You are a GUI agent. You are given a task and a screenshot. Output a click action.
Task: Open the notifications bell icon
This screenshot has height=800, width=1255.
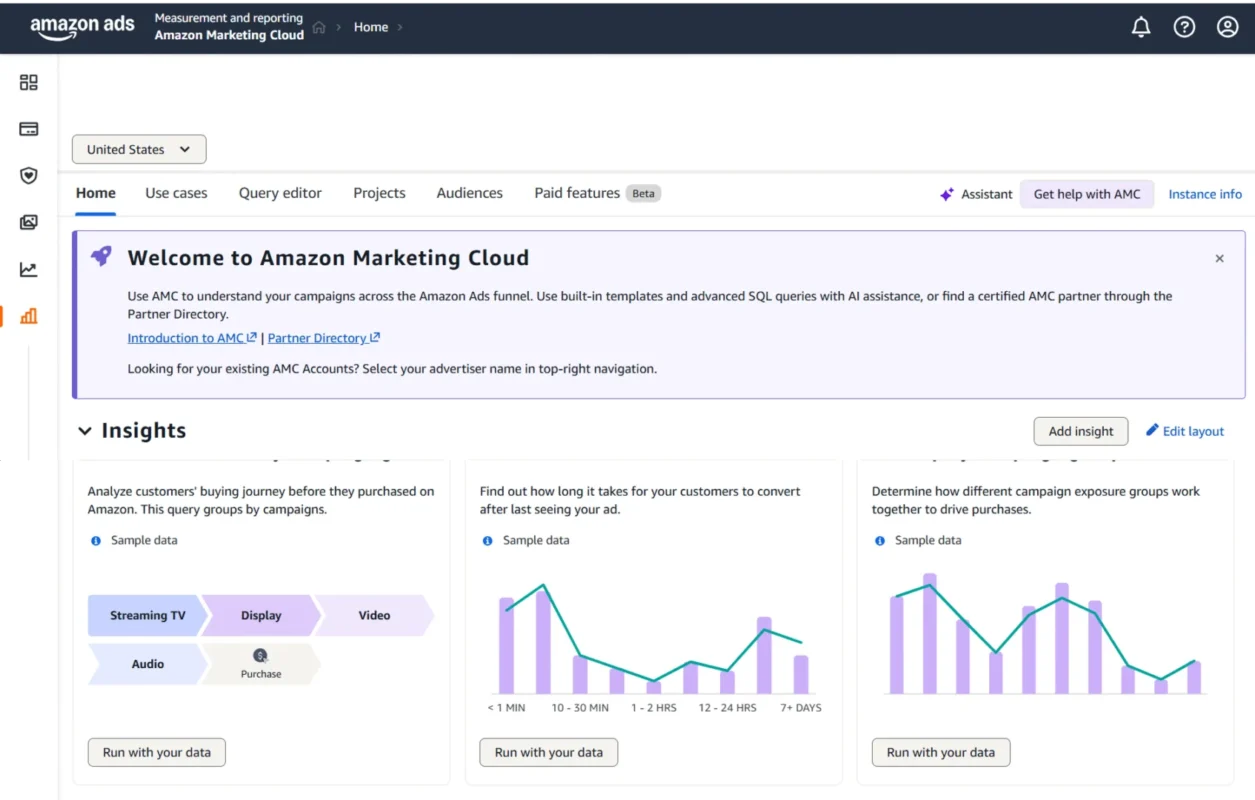point(1141,27)
